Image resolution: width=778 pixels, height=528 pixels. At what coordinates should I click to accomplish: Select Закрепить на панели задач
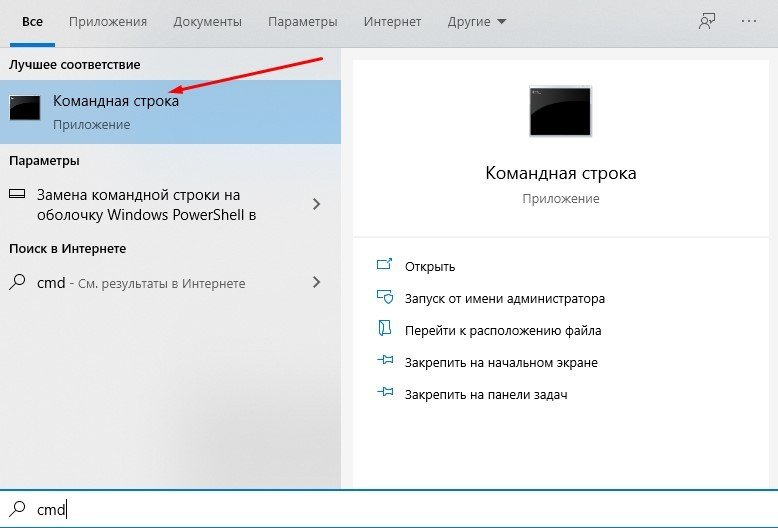click(x=486, y=395)
